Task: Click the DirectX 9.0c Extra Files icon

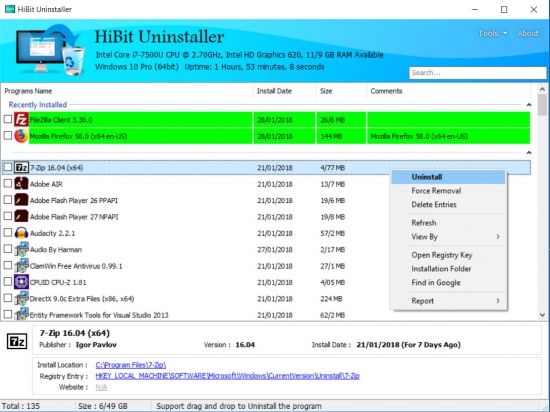Action: pos(21,298)
